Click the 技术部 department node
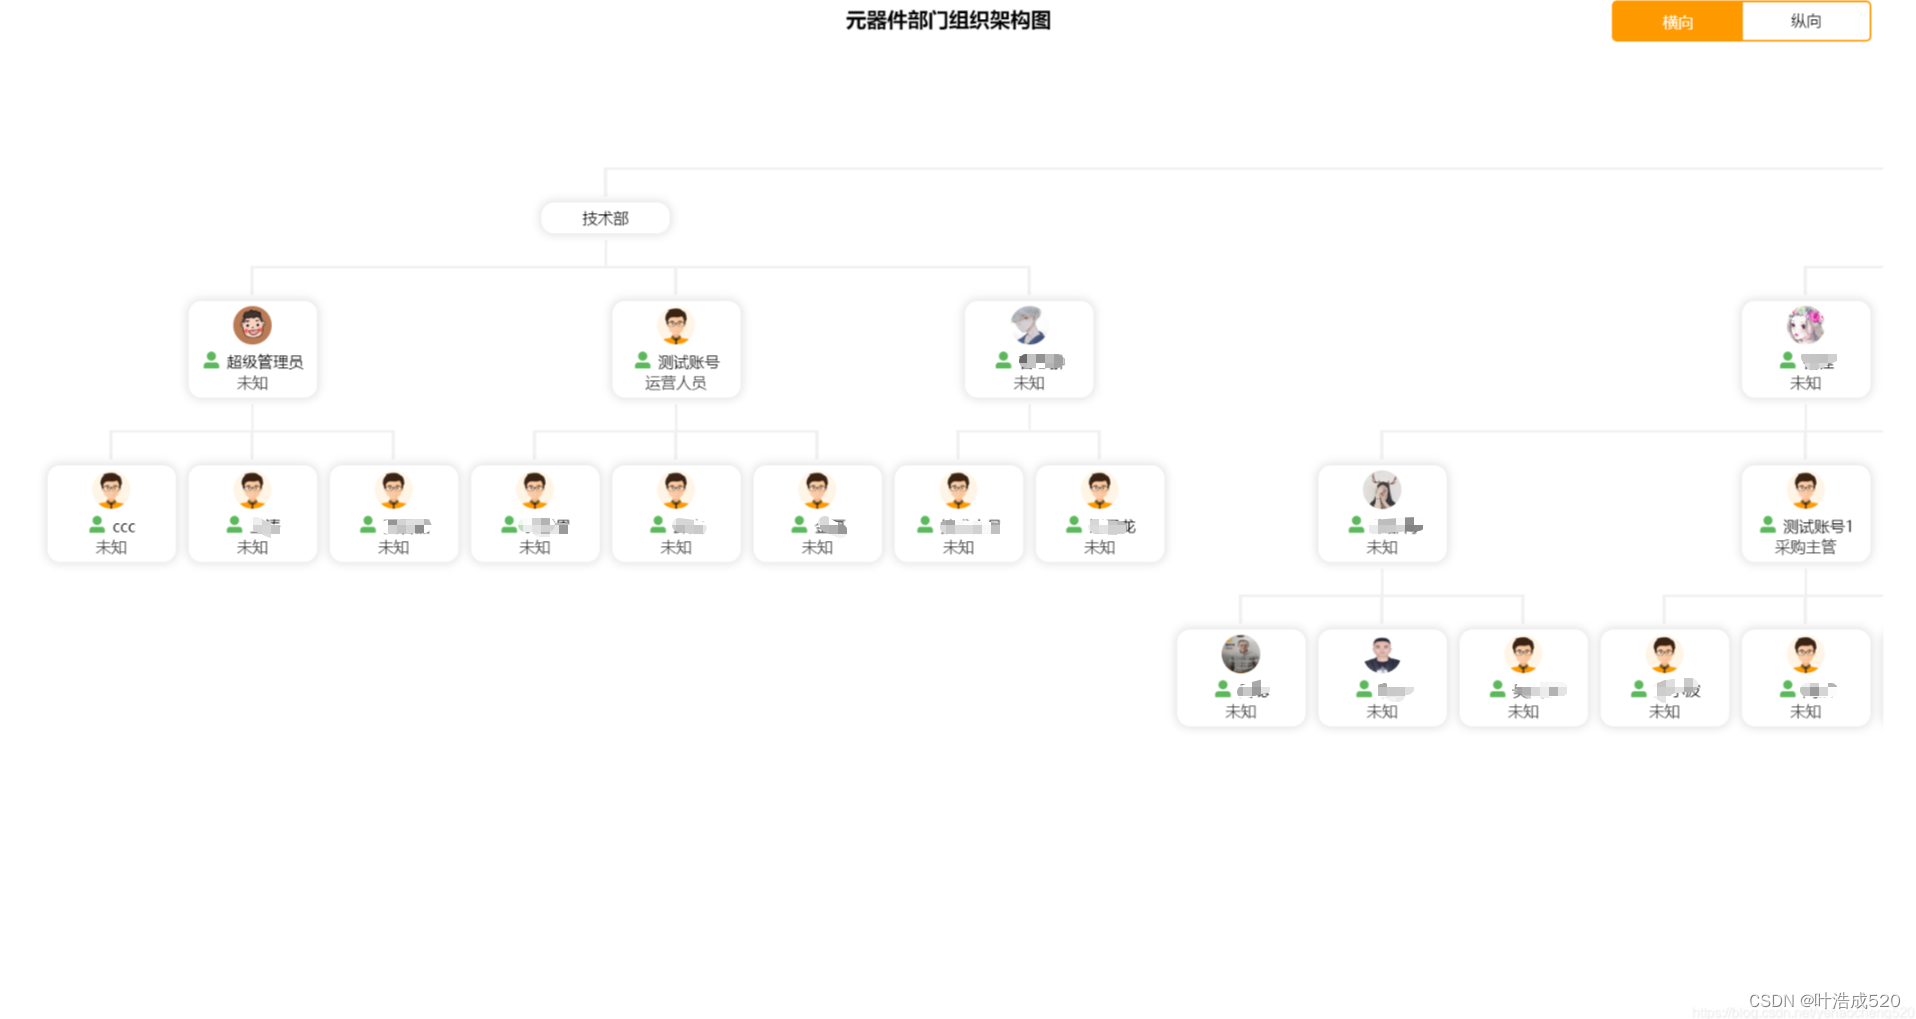This screenshot has width=1916, height=1019. pos(605,218)
